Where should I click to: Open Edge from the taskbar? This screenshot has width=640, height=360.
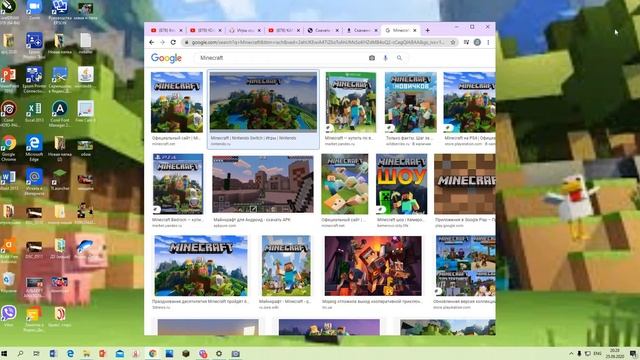[x=71, y=353]
